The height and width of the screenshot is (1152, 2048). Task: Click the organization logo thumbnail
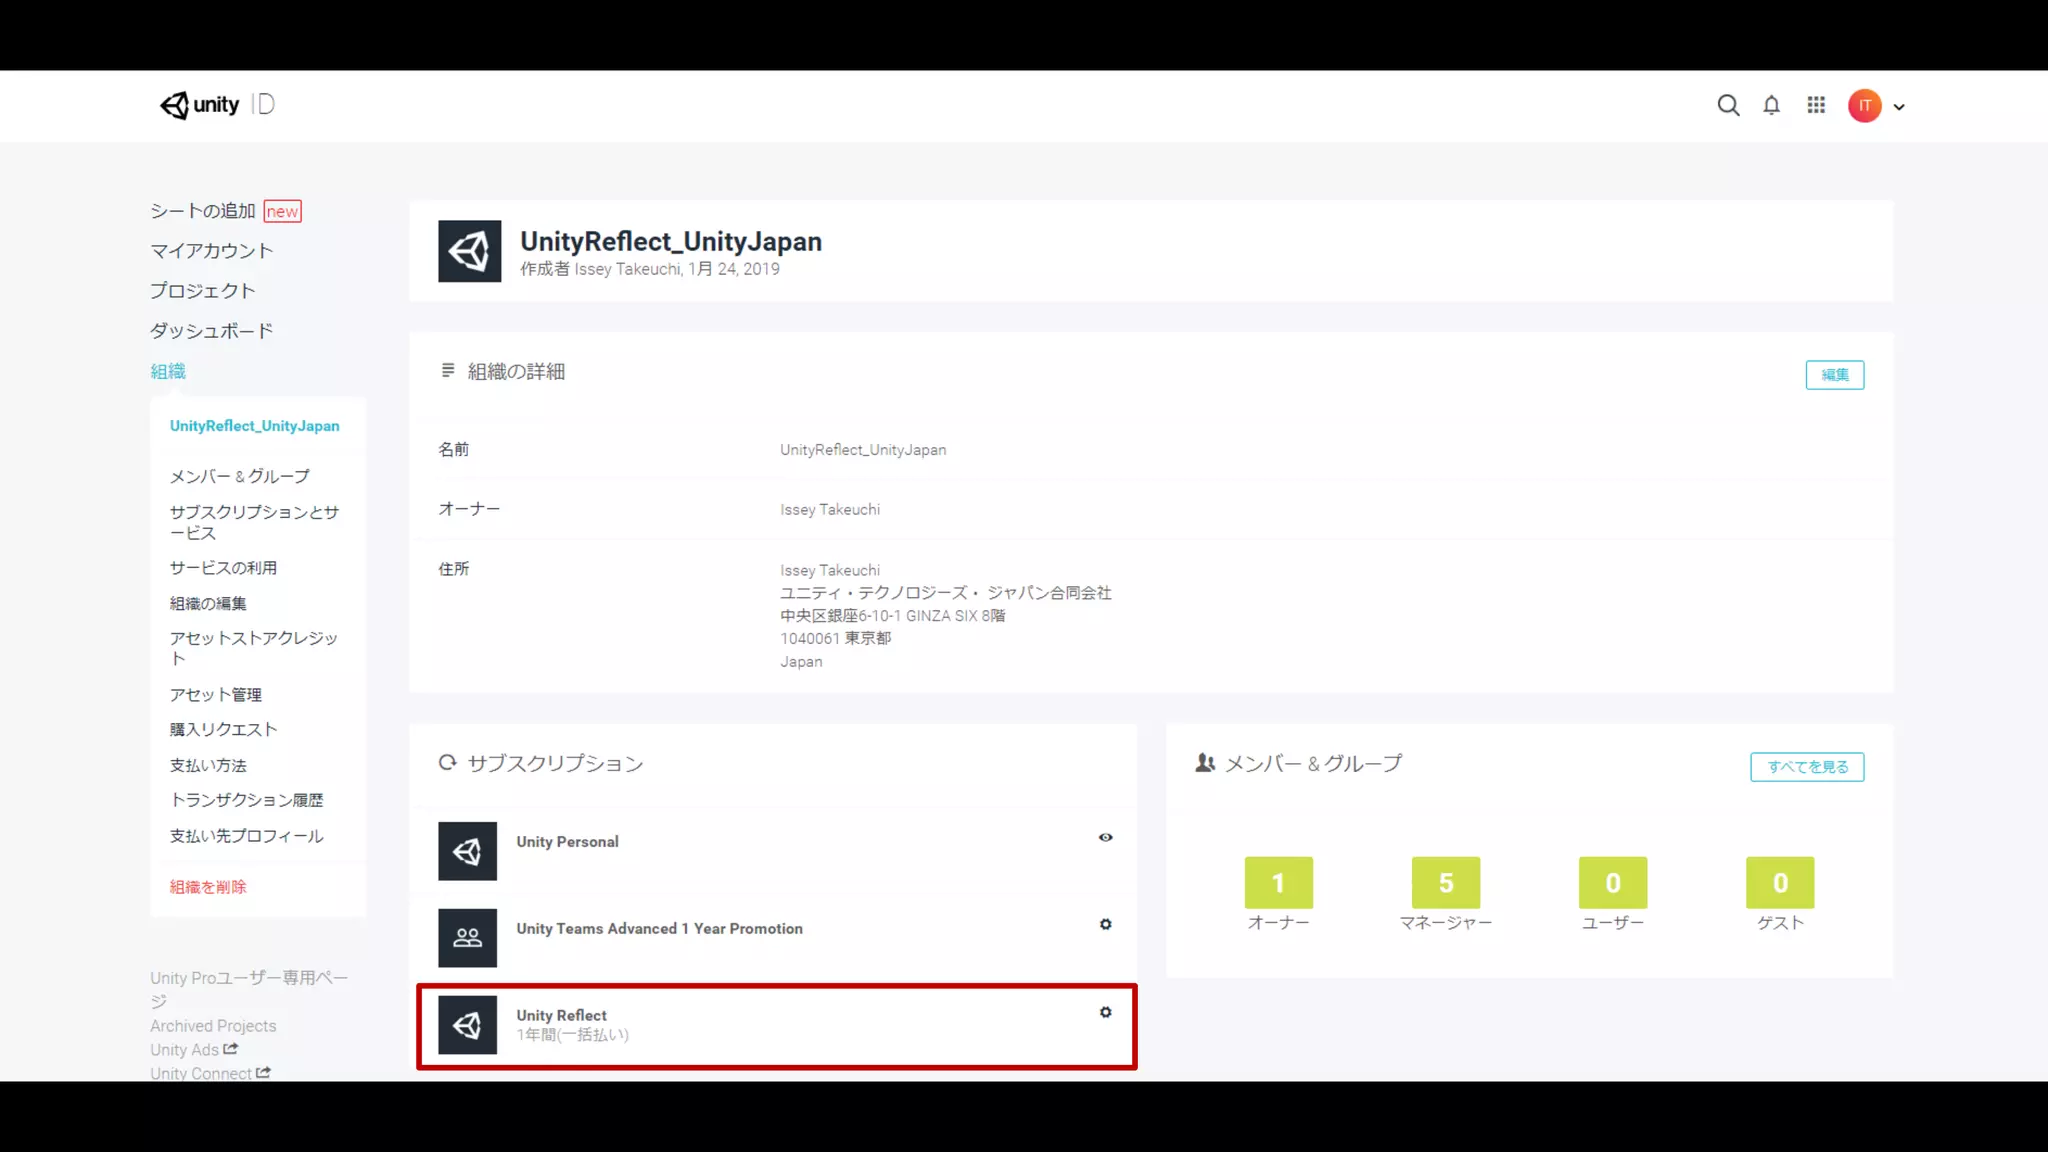point(469,251)
